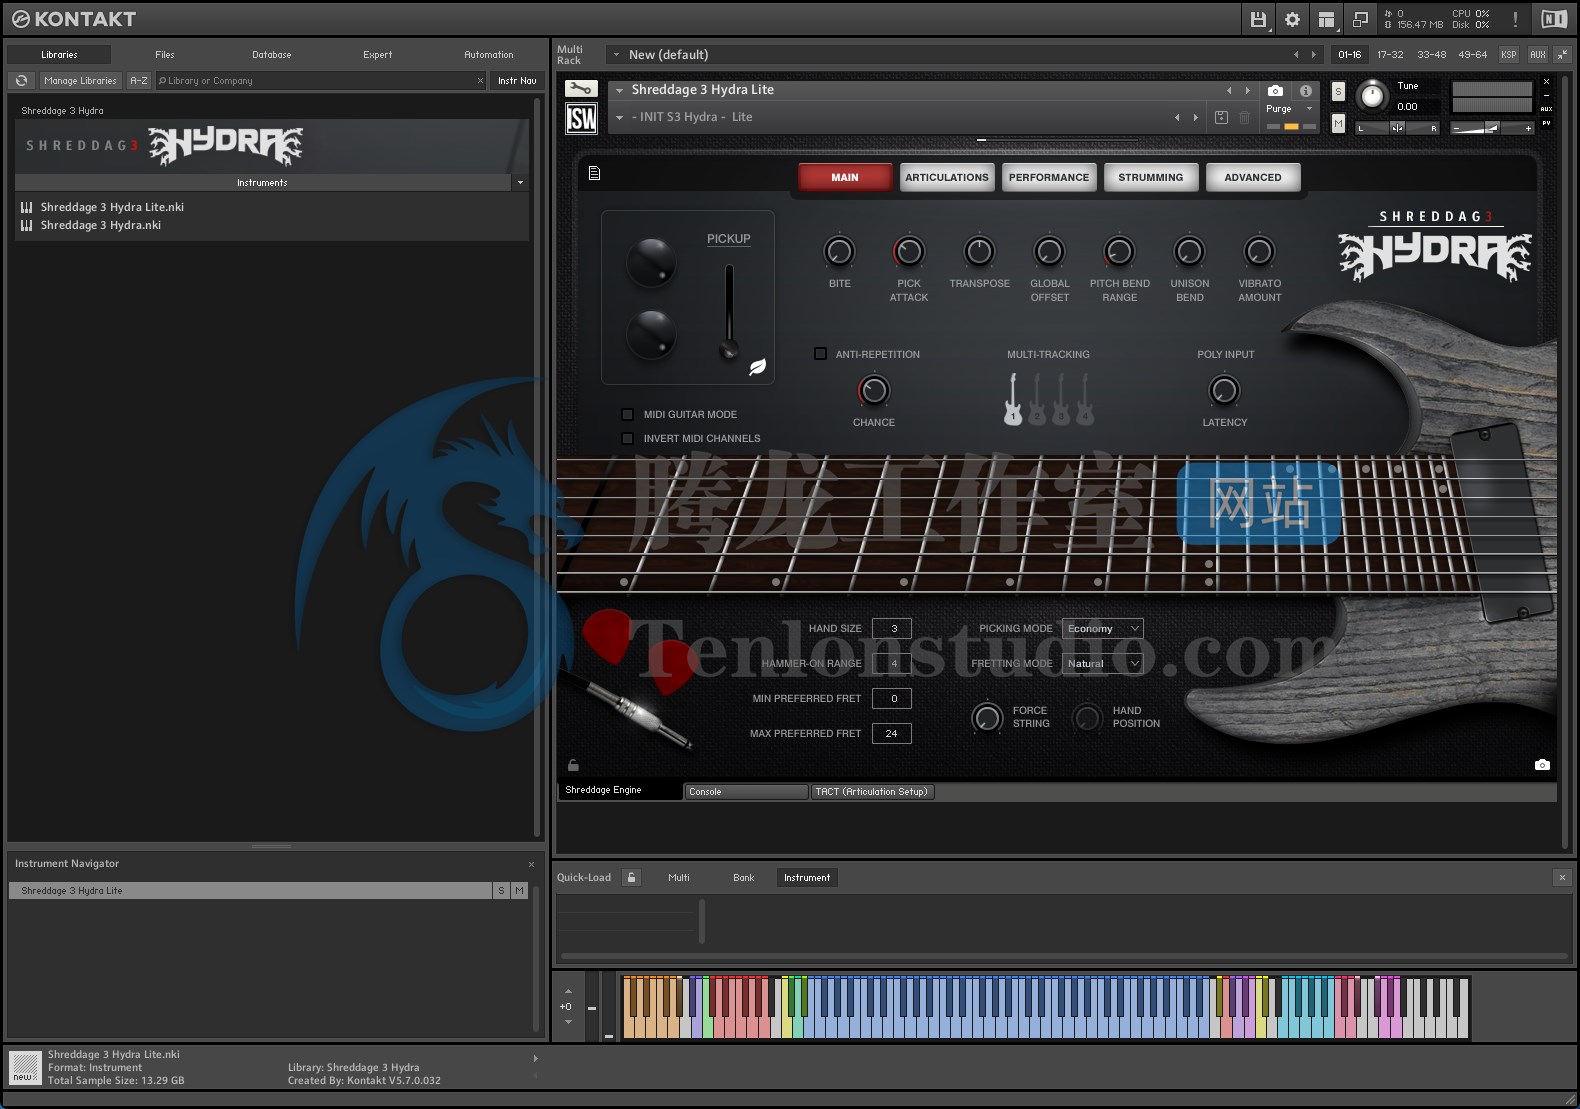
Task: Save the current snapshot icon
Action: point(1221,117)
